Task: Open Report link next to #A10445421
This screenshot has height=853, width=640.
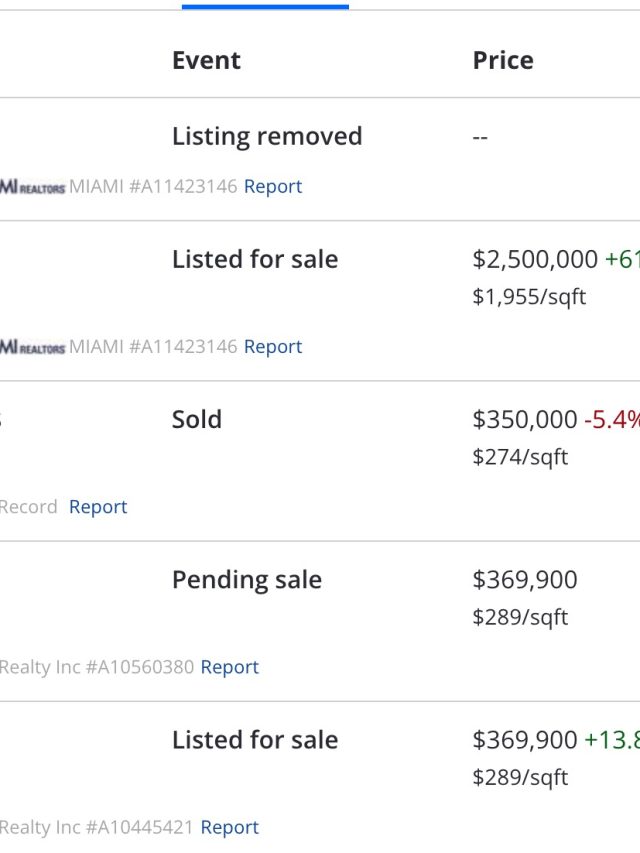Action: click(x=229, y=827)
